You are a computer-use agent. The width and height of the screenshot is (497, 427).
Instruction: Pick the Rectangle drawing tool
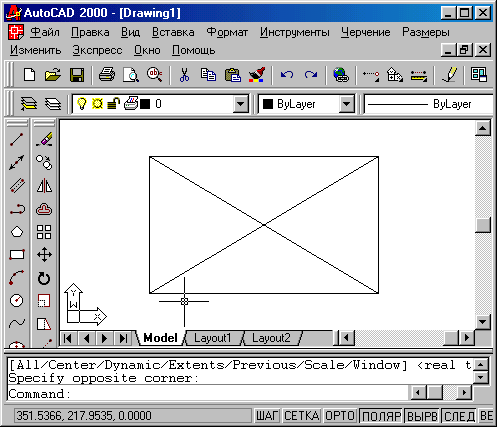click(17, 255)
